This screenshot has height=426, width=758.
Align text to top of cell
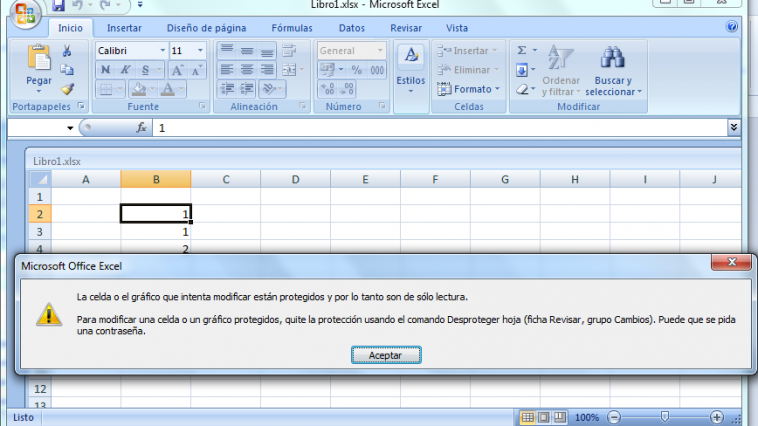coord(227,50)
